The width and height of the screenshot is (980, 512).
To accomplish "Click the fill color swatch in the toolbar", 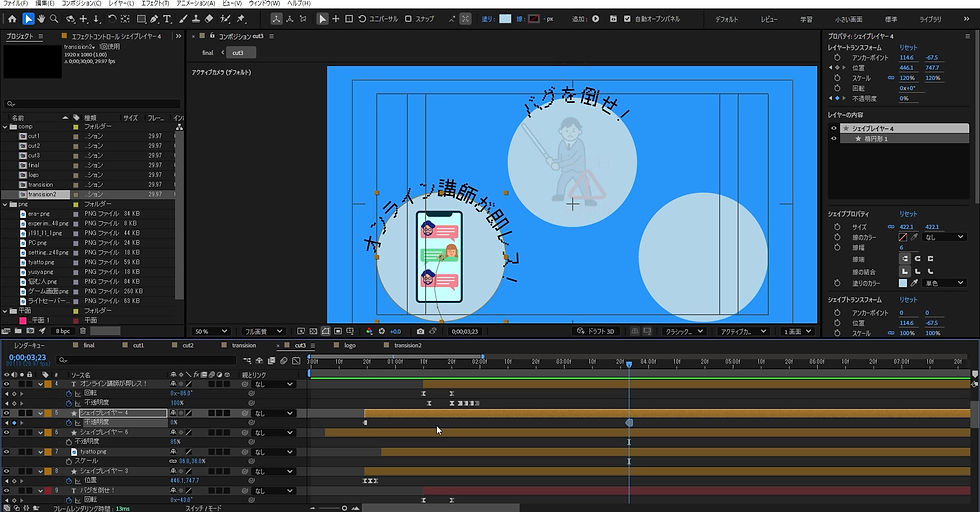I will [x=505, y=19].
